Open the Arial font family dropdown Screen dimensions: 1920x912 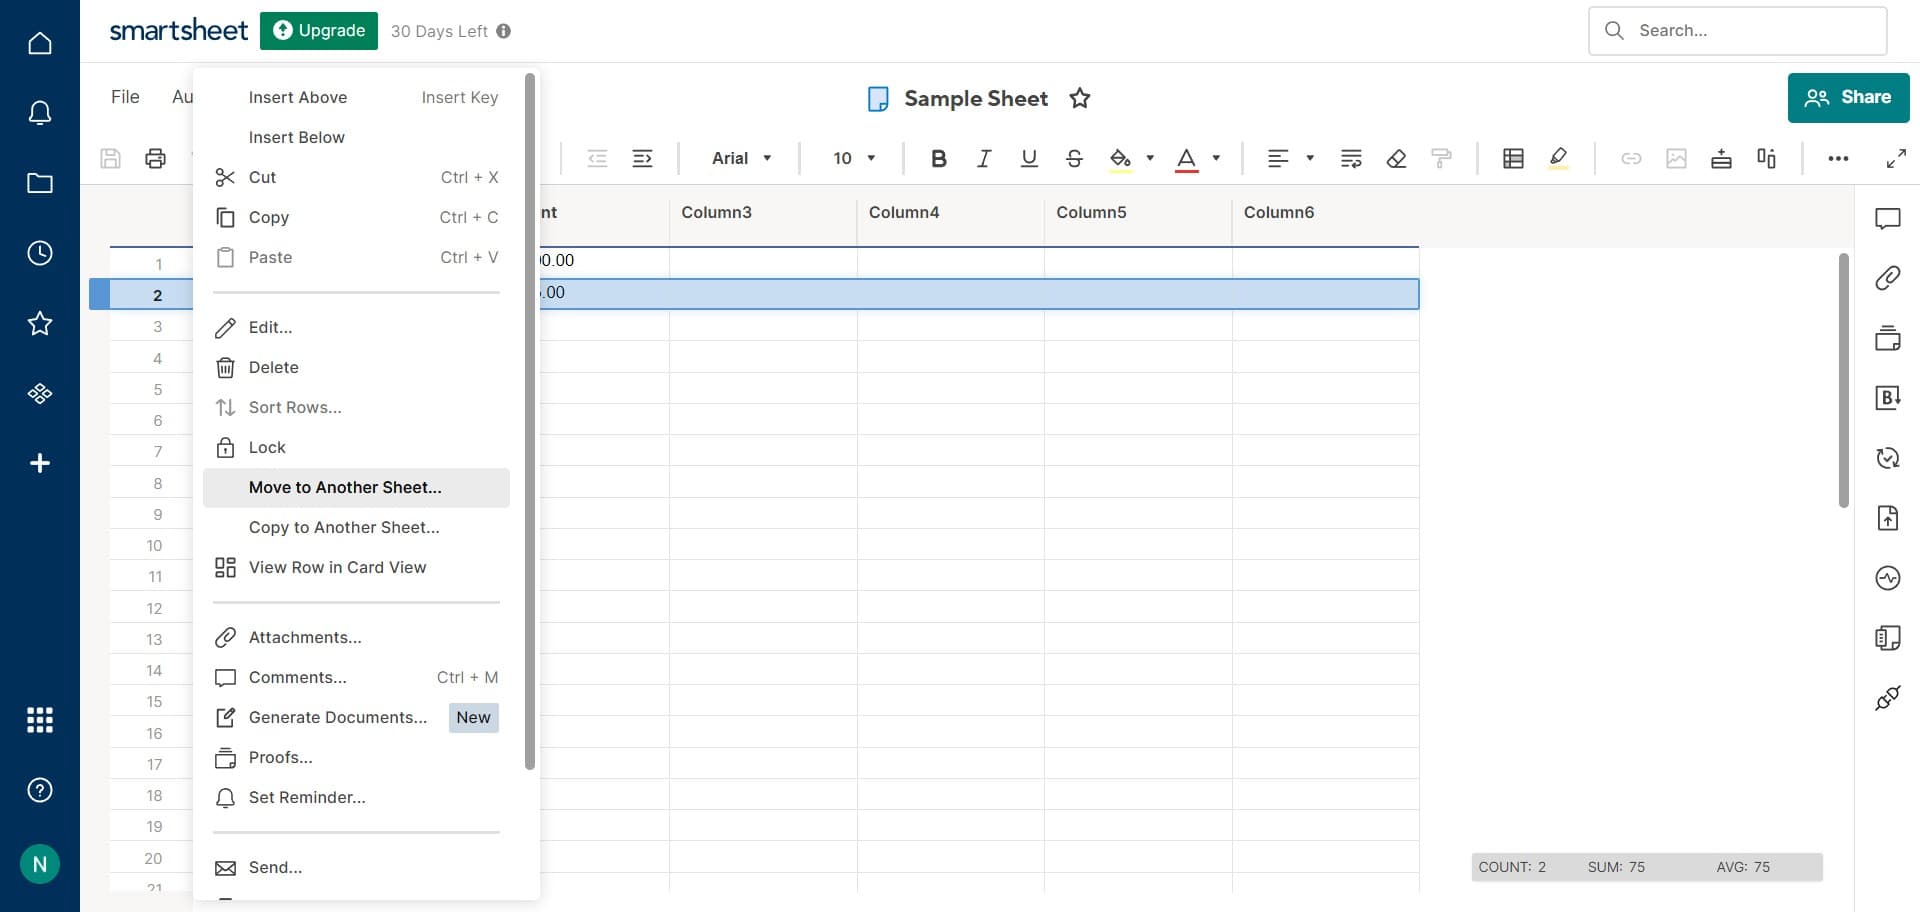(740, 158)
